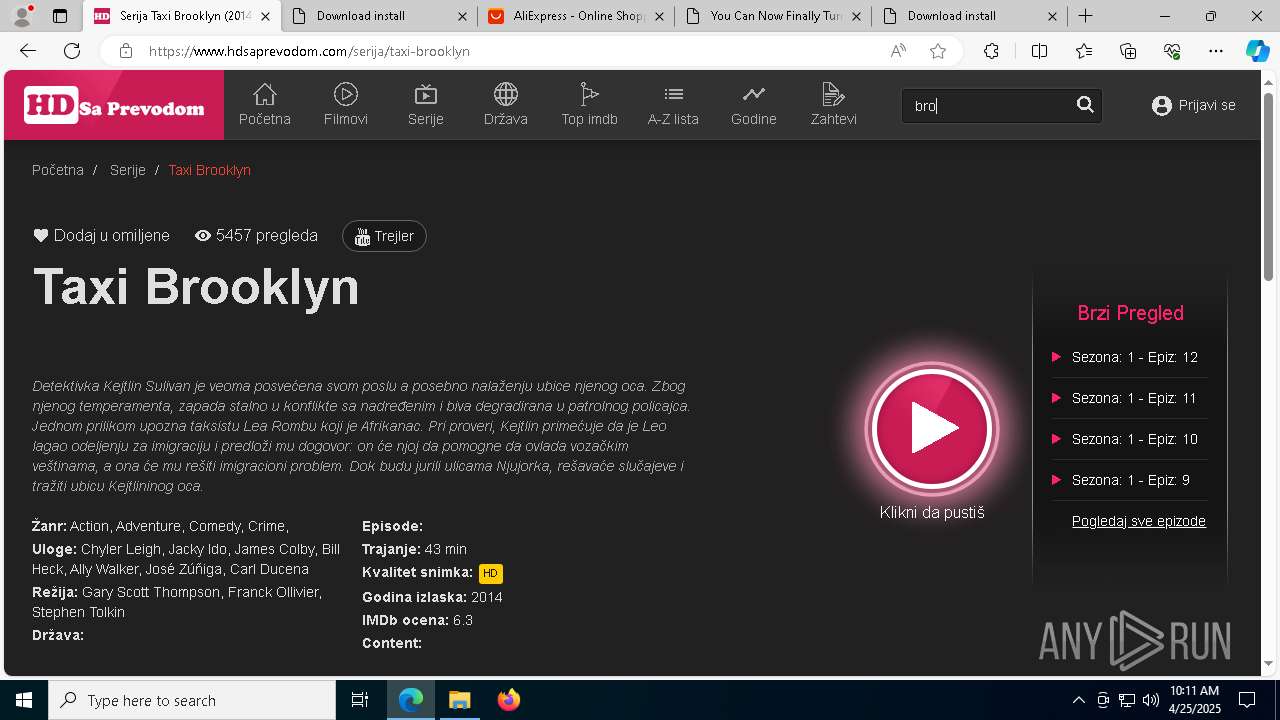
Task: Add to favorites with Dodaj u omiljene
Action: point(101,236)
